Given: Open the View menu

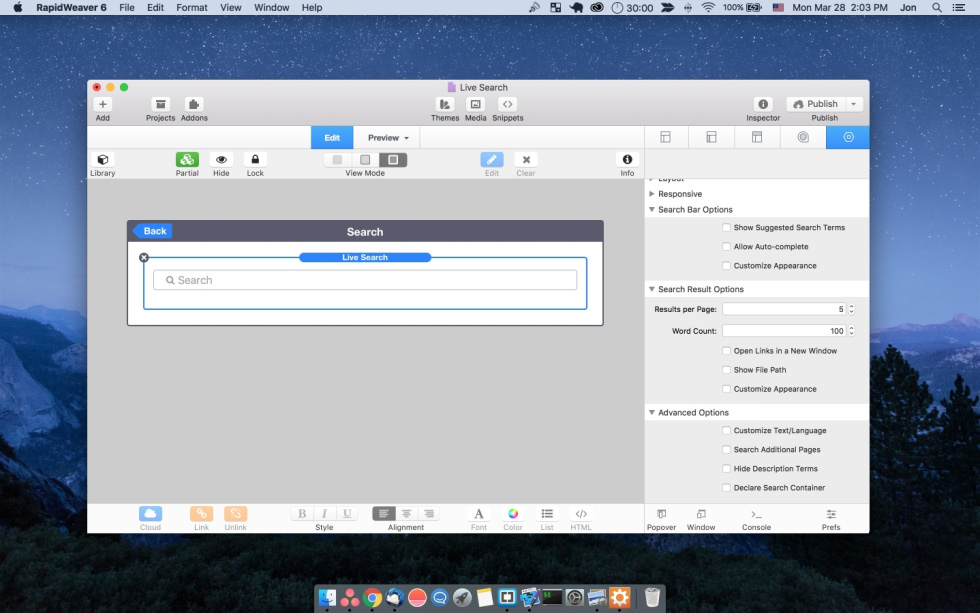Looking at the screenshot, I should point(231,7).
